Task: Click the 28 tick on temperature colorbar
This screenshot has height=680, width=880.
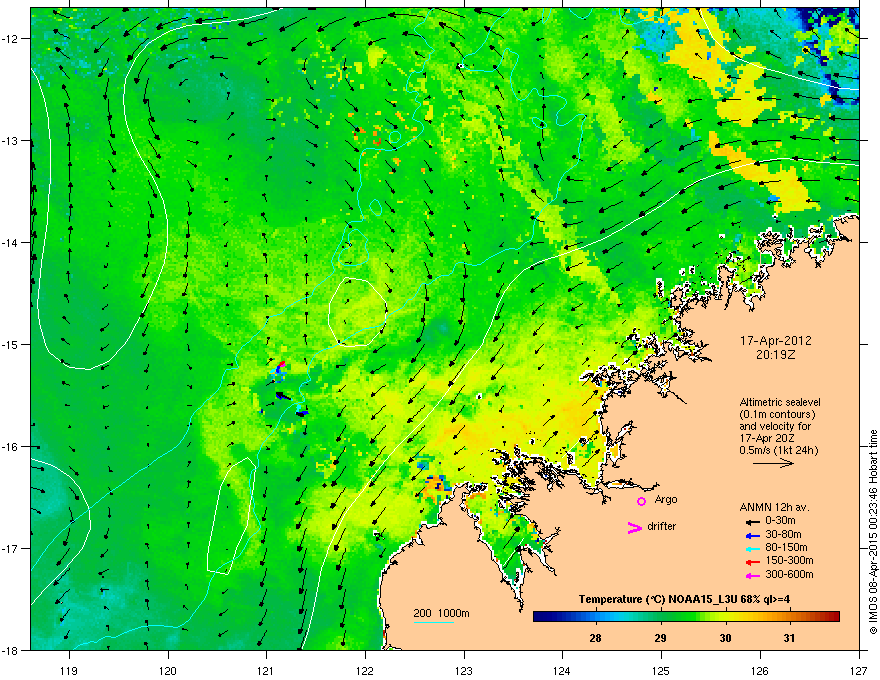Action: pyautogui.click(x=595, y=638)
